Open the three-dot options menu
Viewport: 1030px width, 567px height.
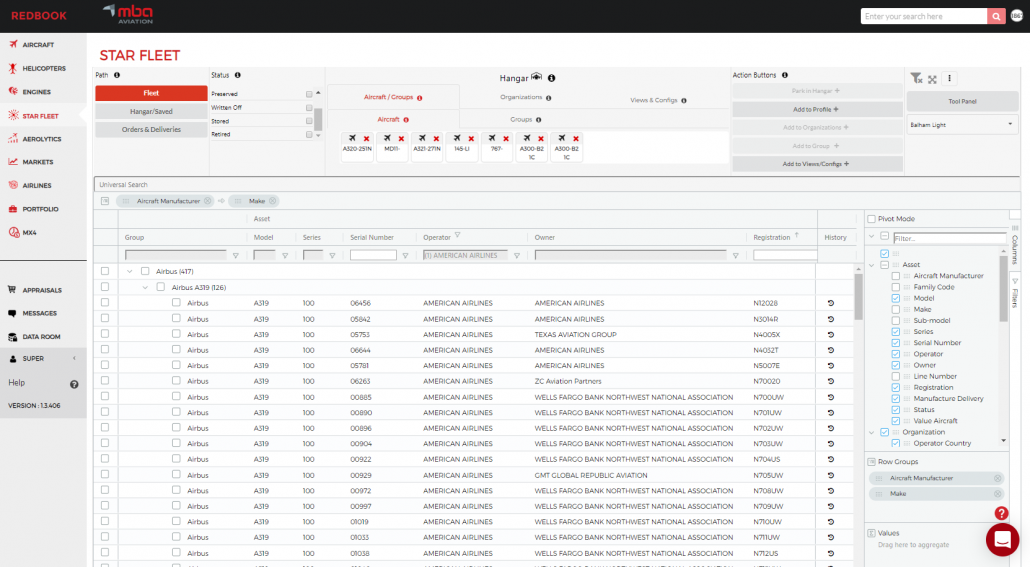pos(949,79)
